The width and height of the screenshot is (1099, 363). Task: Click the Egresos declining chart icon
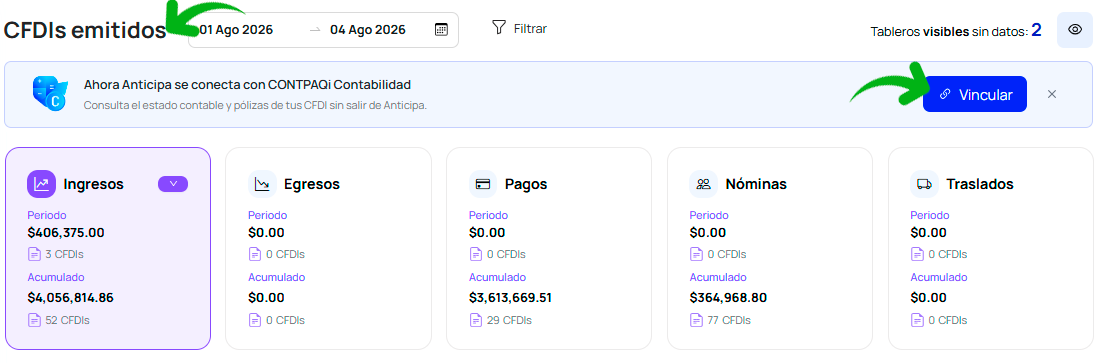coord(262,184)
